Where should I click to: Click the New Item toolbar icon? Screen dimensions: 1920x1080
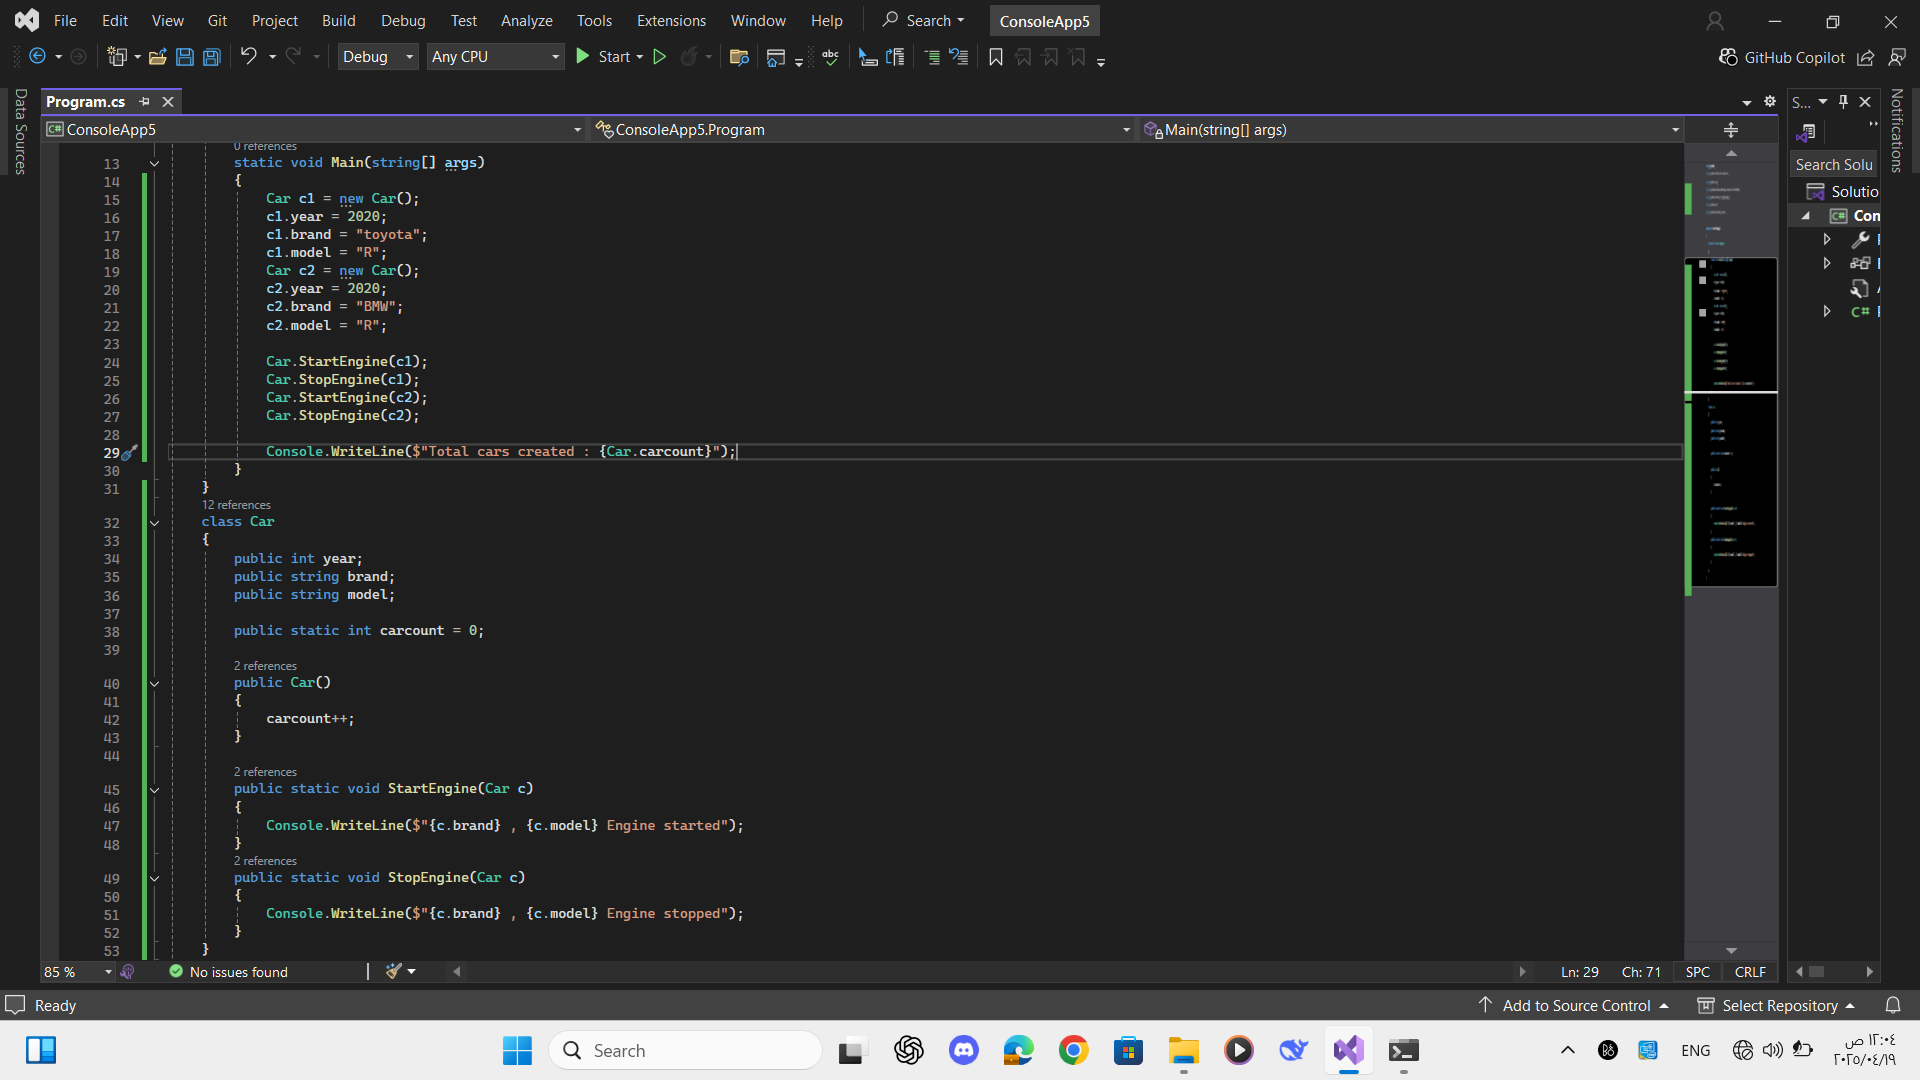point(118,57)
